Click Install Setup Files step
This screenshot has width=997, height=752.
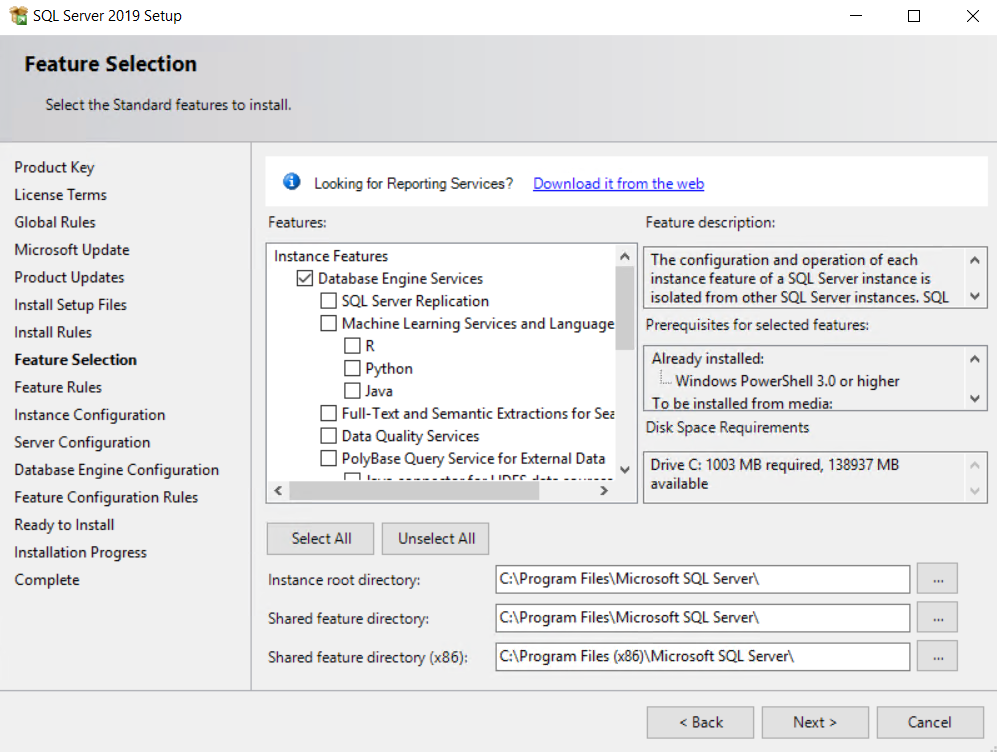(x=71, y=305)
